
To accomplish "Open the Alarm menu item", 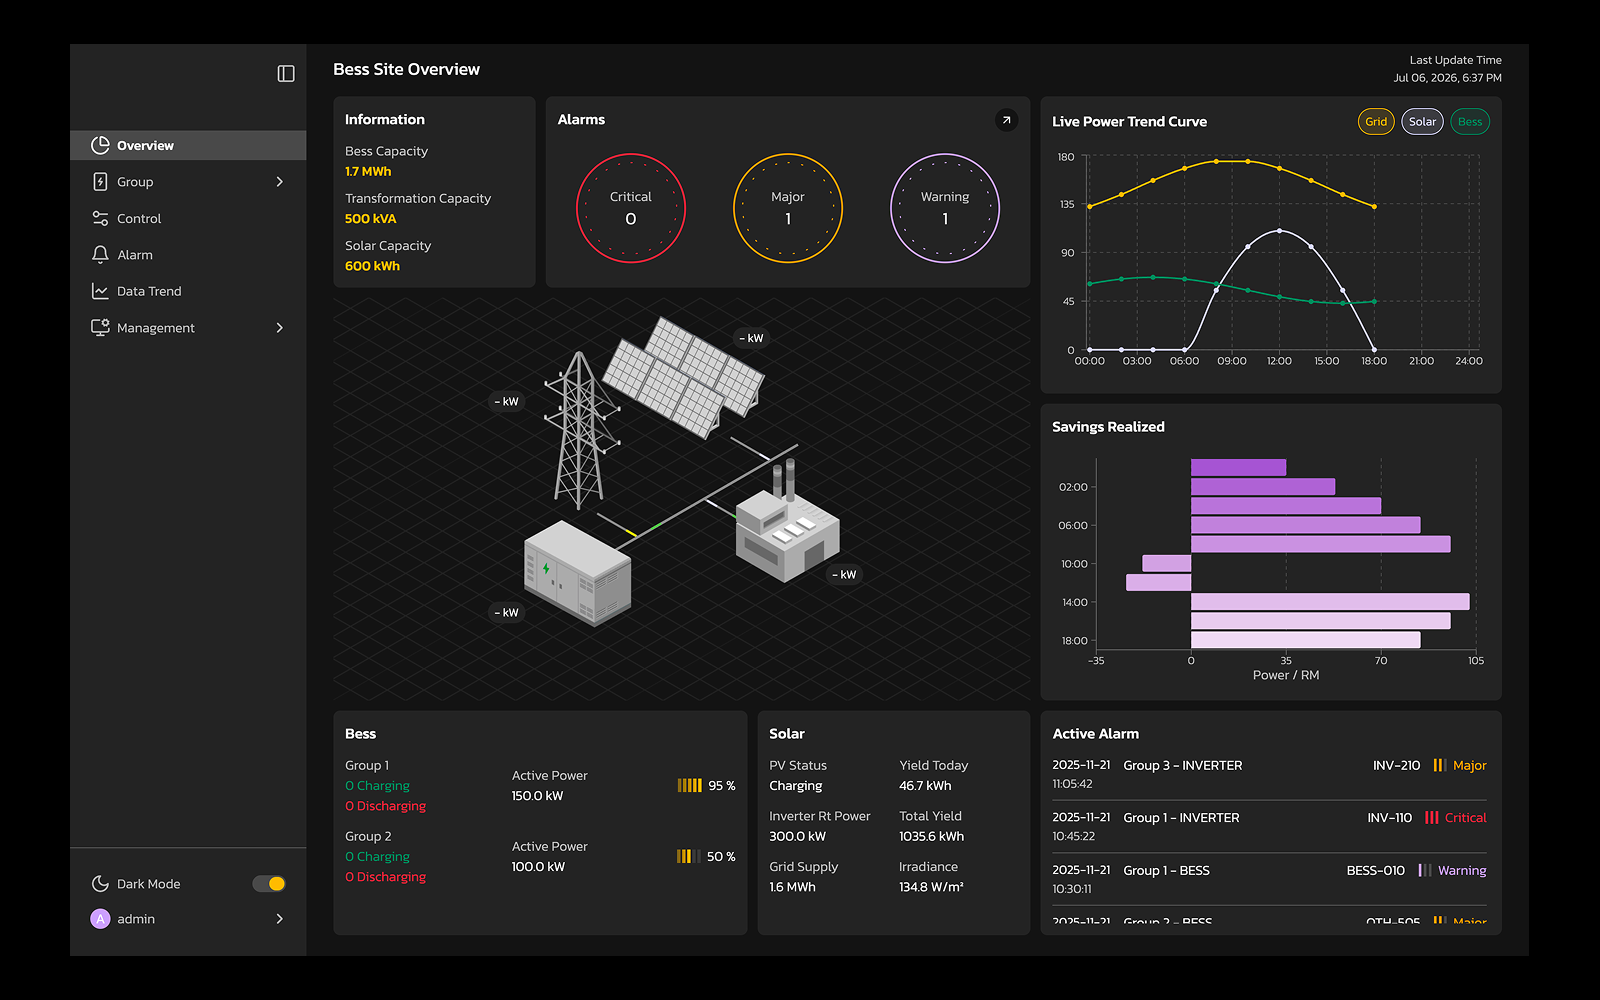I will click(x=188, y=255).
